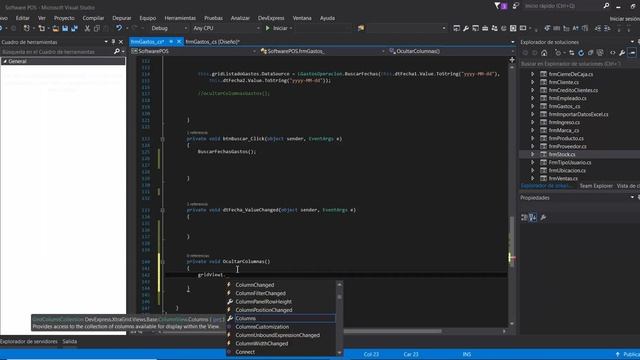Screen dimensions: 640x360
Task: Open the Toolbox panel options dropdown arrow
Action: point(106,42)
